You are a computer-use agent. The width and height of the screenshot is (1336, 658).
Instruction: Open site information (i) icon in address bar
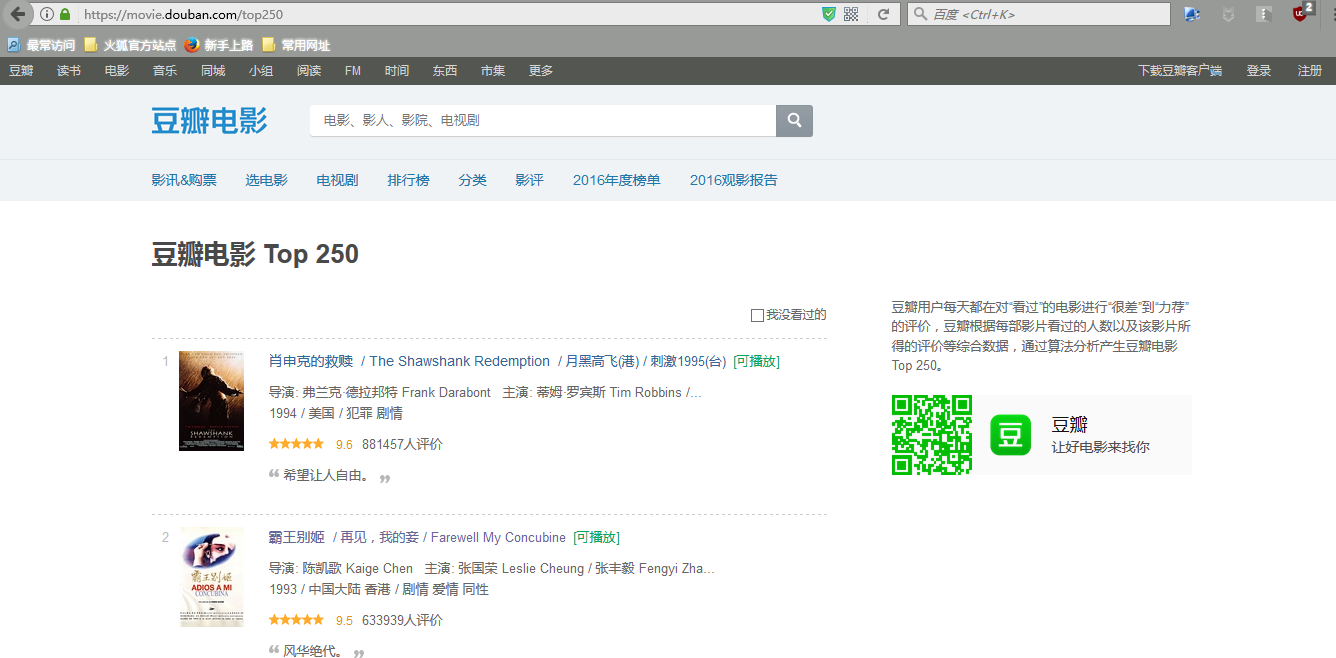[x=47, y=14]
